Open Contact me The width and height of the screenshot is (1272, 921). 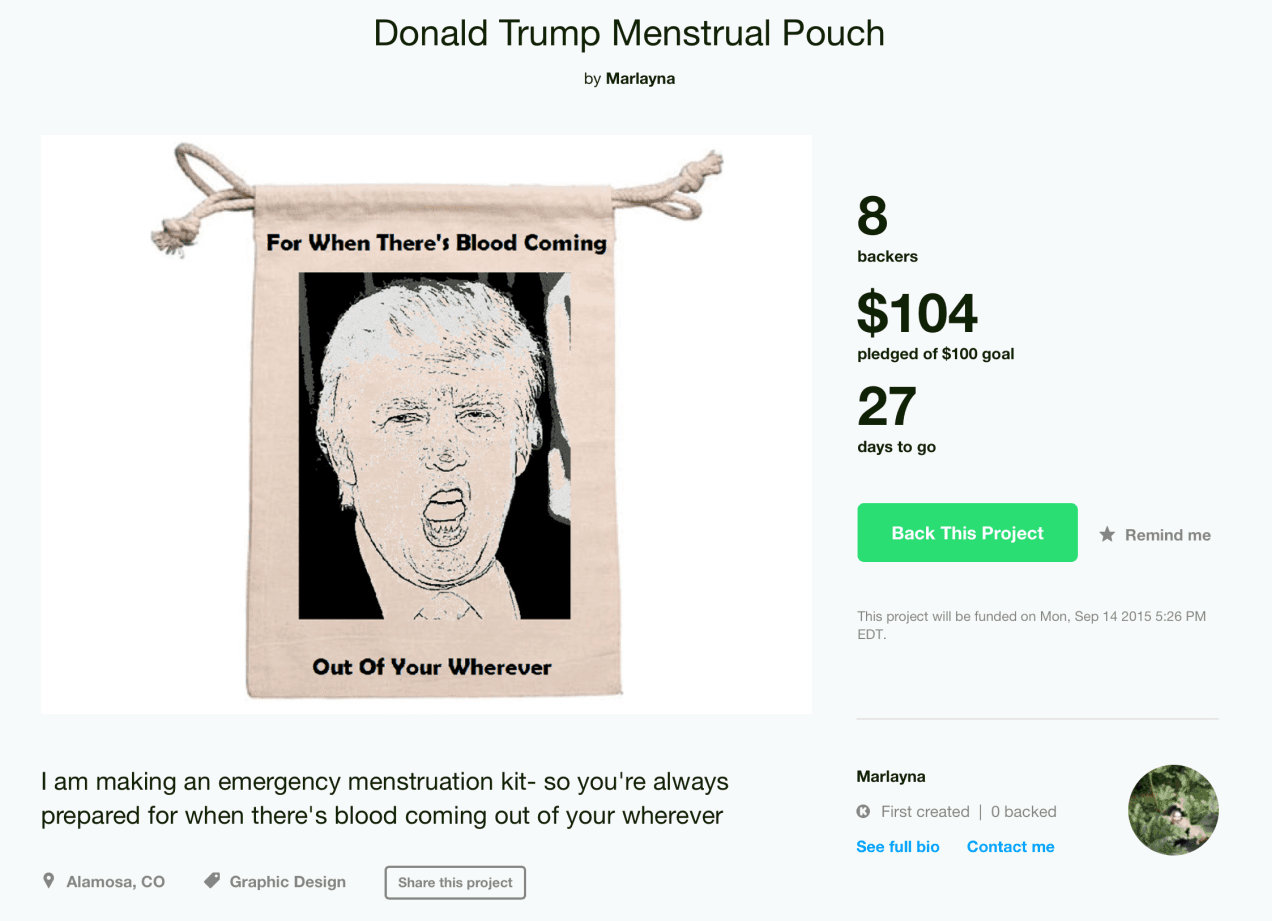click(x=1010, y=846)
